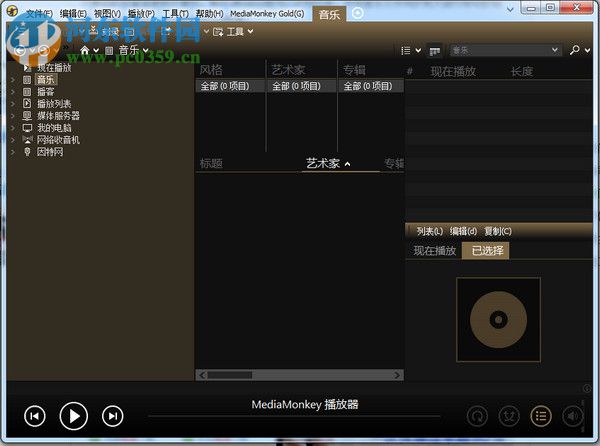Click the 我的电脑 monitor icon
Screen dimensions: 600x446
[27, 128]
